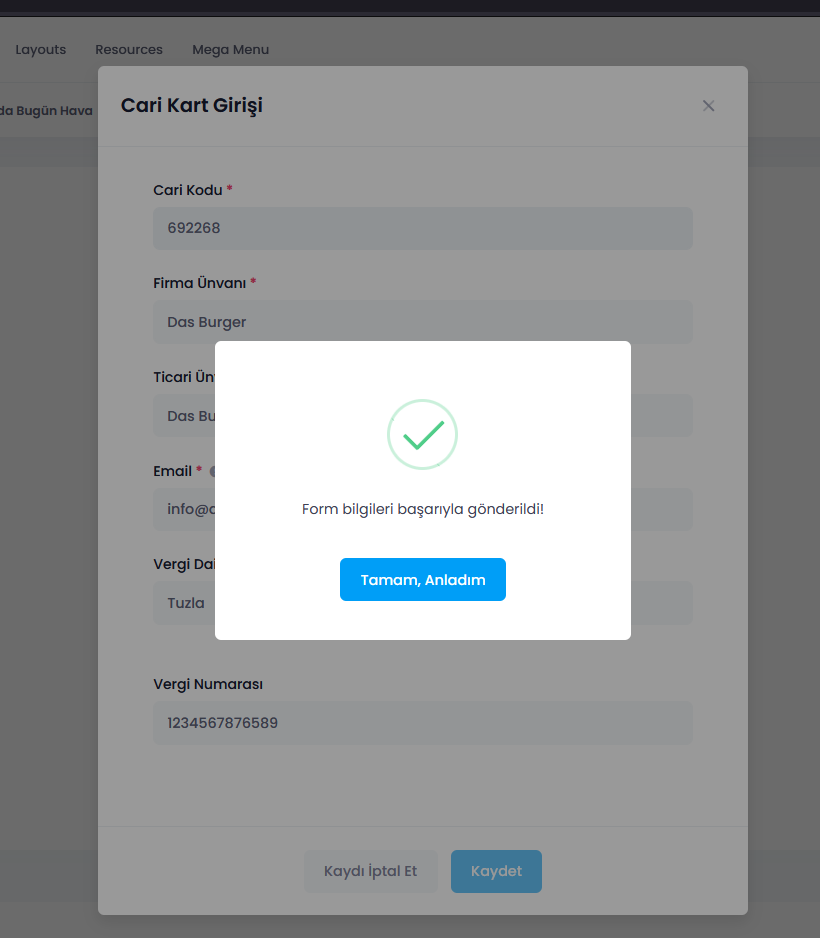Open the Mega Menu item
This screenshot has height=938, width=820.
pyautogui.click(x=230, y=49)
